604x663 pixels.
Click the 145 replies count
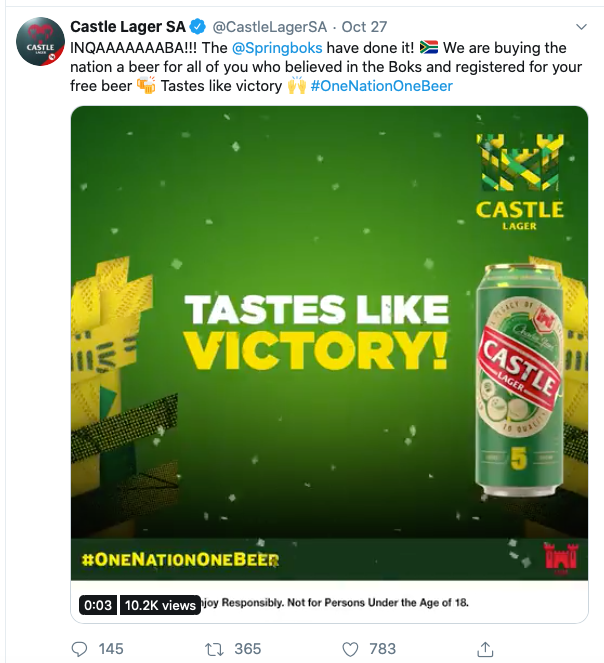[x=111, y=649]
